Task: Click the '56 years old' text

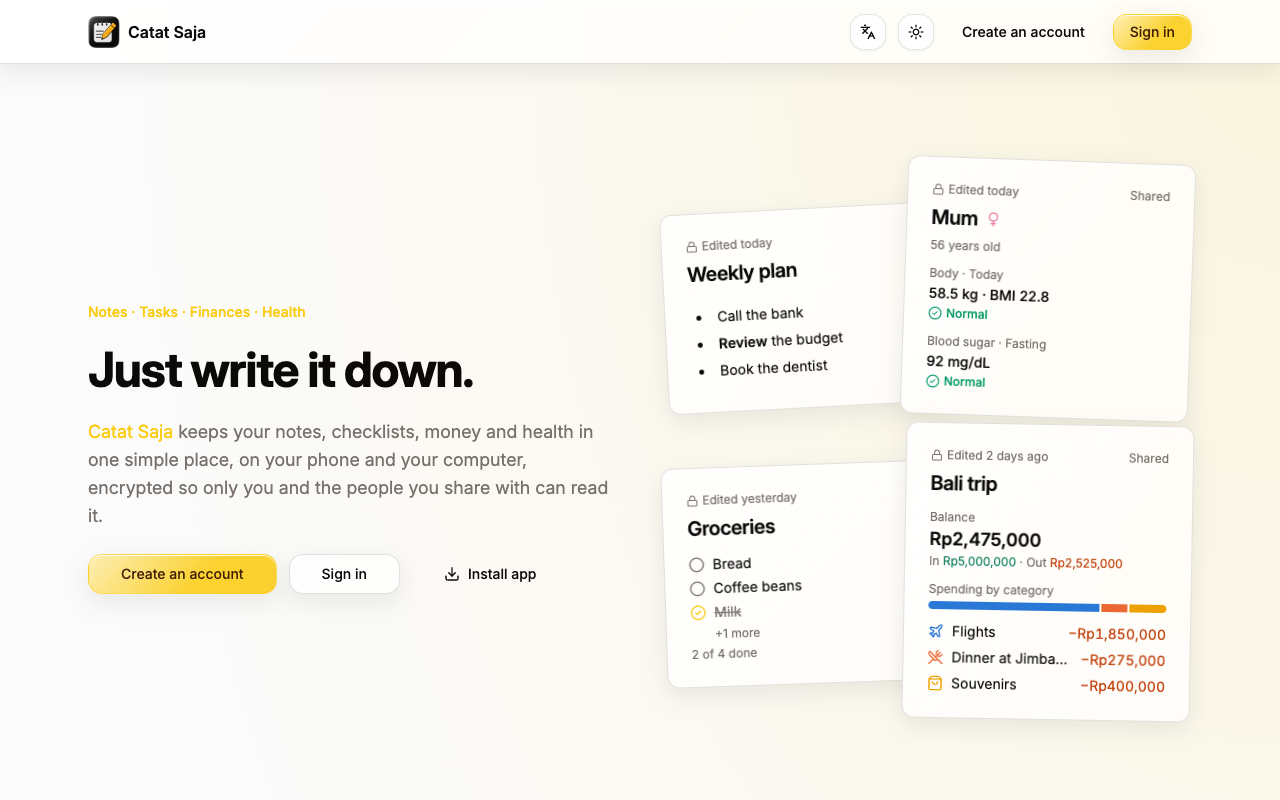Action: click(x=965, y=245)
